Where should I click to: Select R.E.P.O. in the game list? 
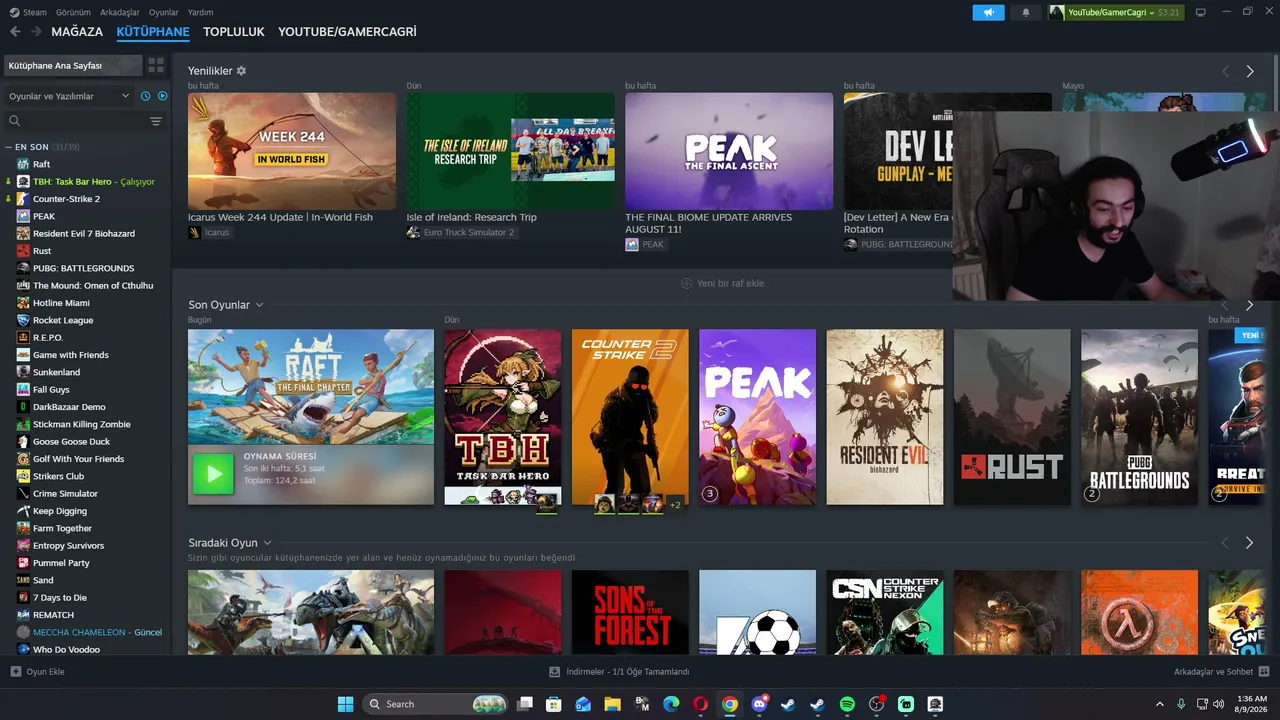pos(48,337)
